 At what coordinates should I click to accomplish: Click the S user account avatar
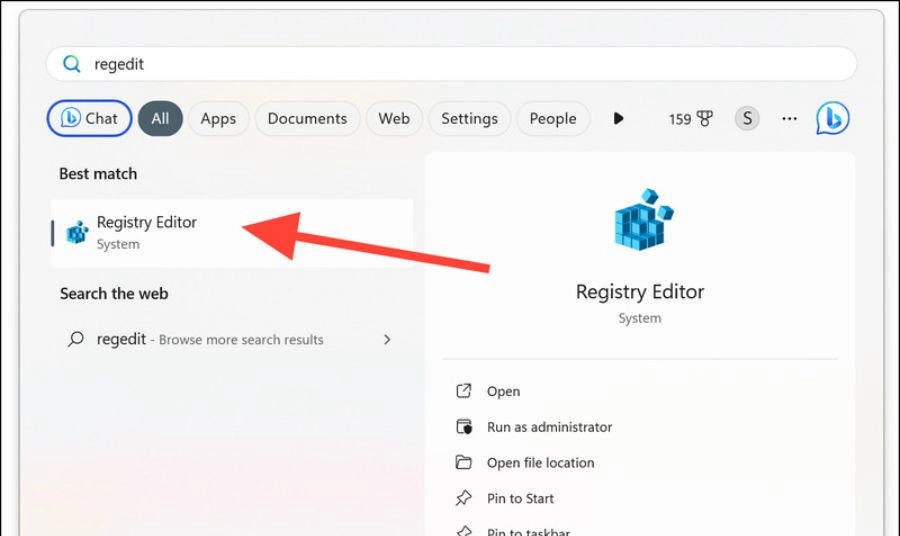747,118
